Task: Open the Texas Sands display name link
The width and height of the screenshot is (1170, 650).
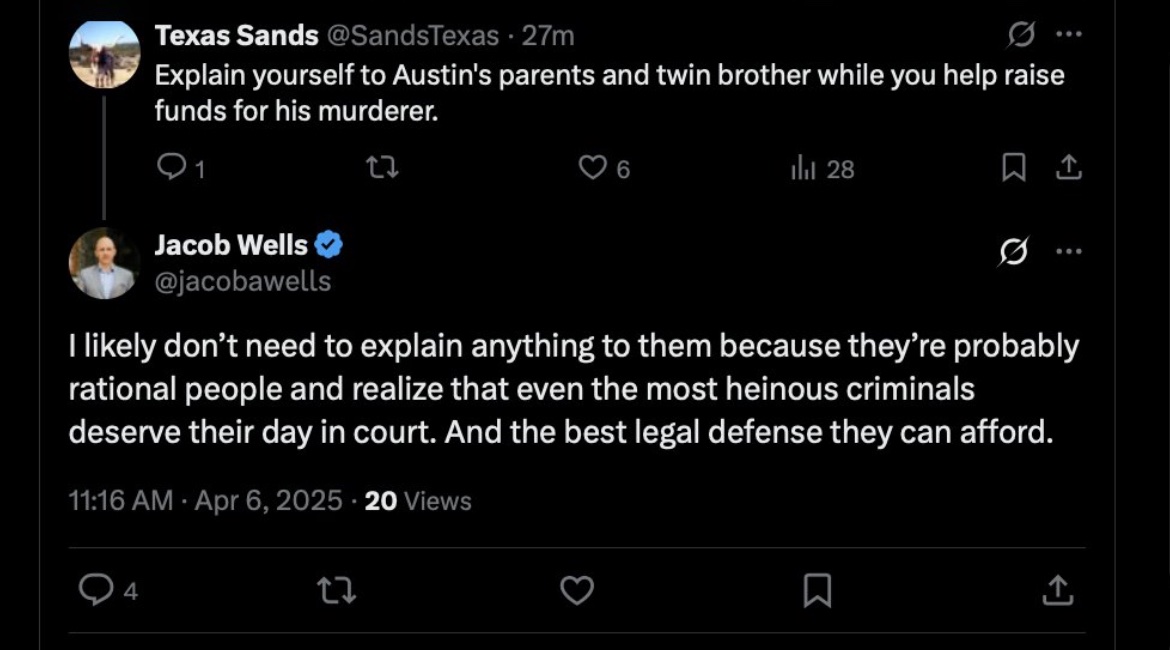Action: (236, 36)
